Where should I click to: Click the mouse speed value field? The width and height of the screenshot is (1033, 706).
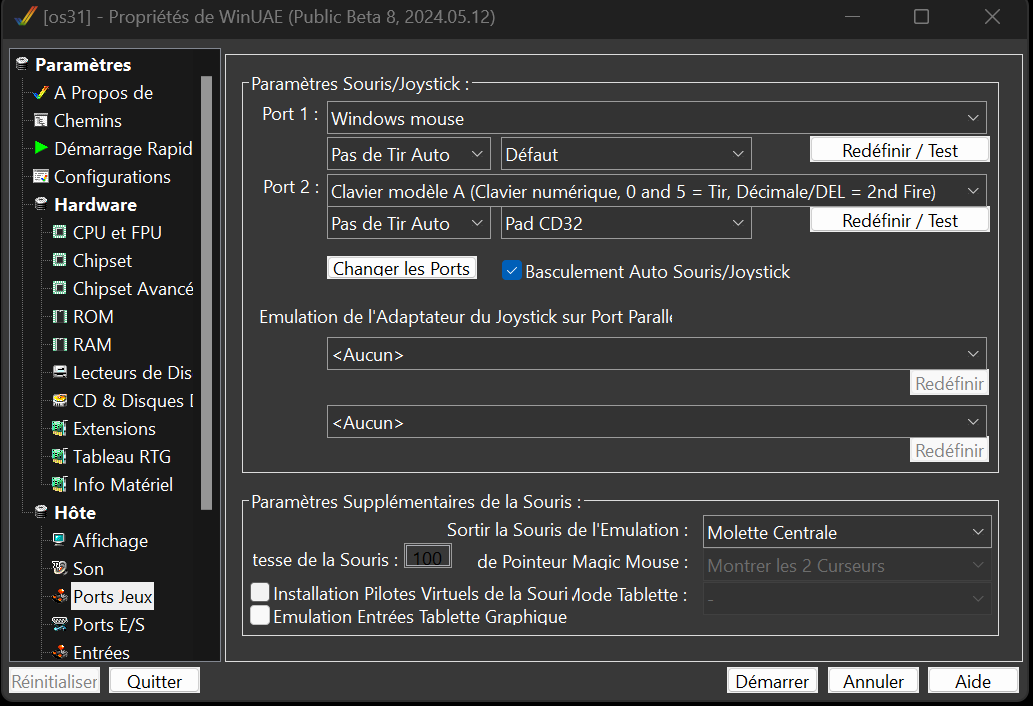point(428,557)
